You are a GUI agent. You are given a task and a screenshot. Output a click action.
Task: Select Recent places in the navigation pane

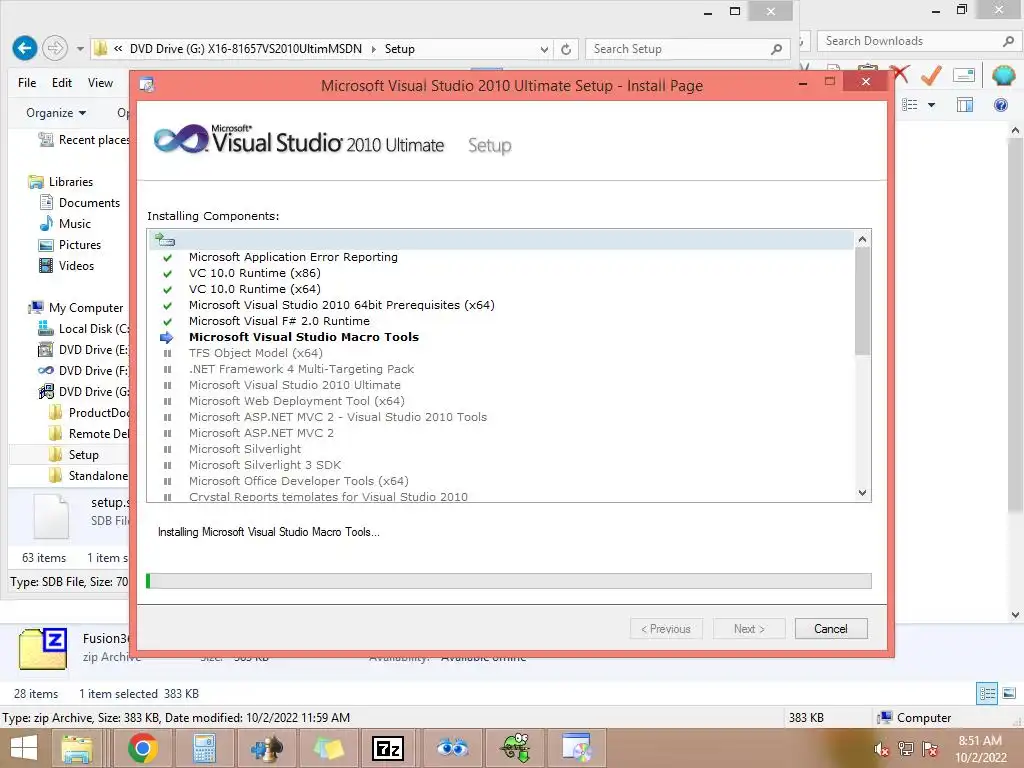[x=84, y=140]
